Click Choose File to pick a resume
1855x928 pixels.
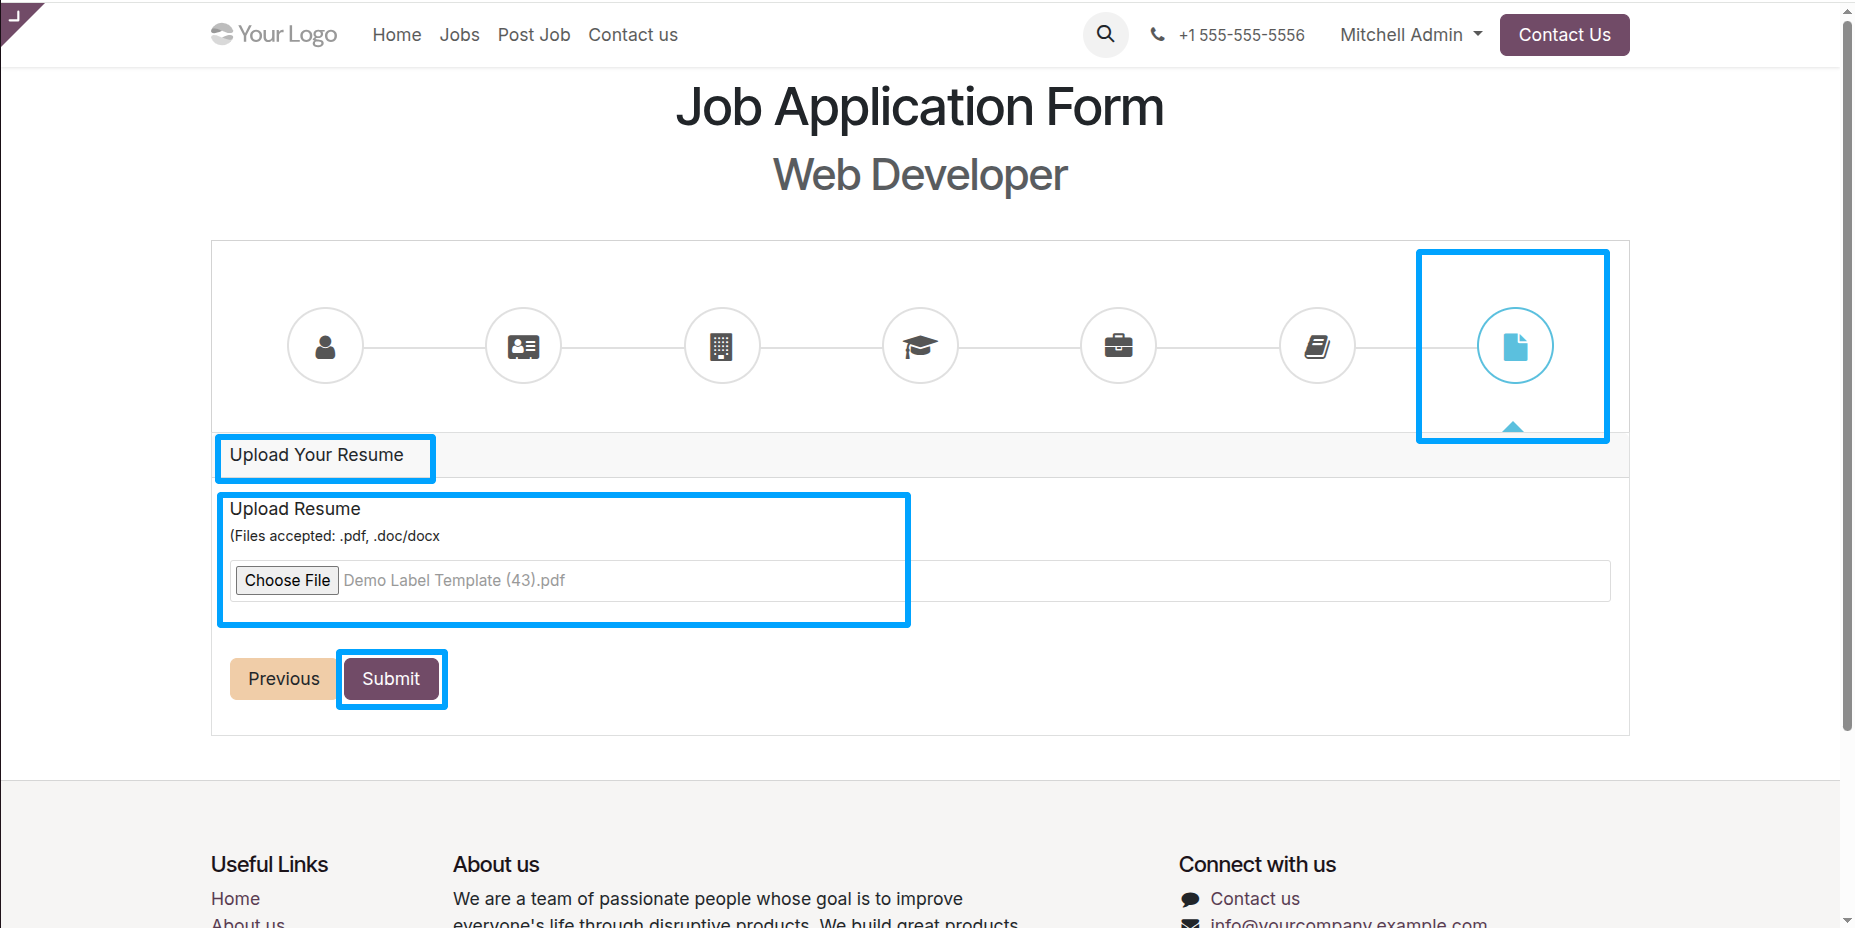coord(287,580)
